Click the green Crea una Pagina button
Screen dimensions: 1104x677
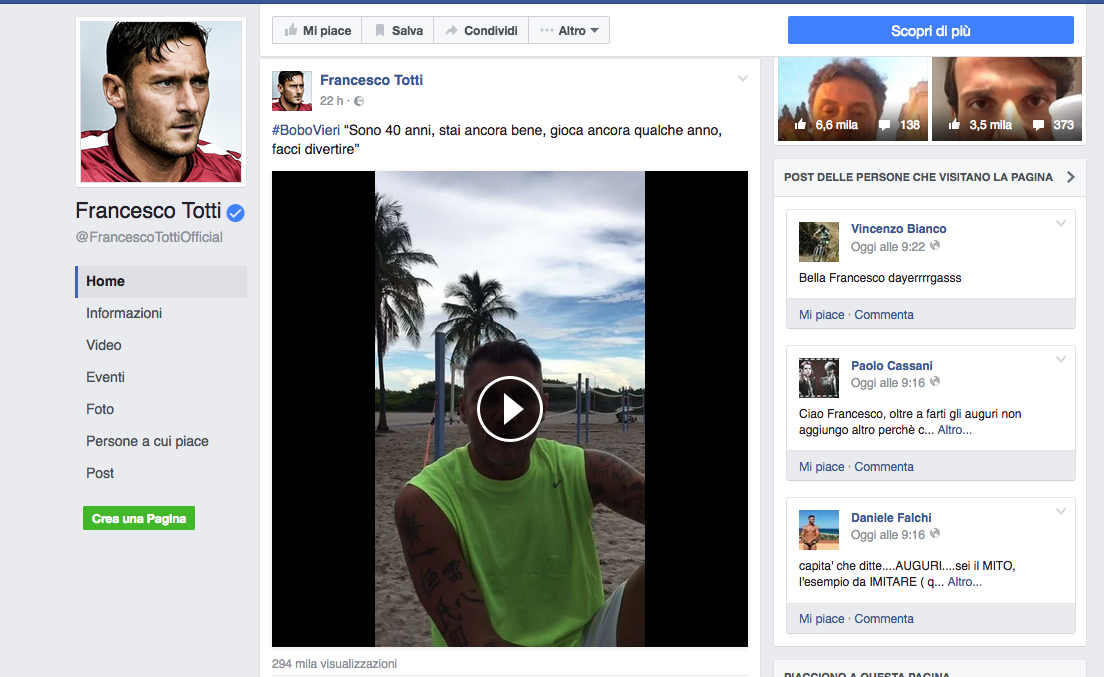[139, 519]
